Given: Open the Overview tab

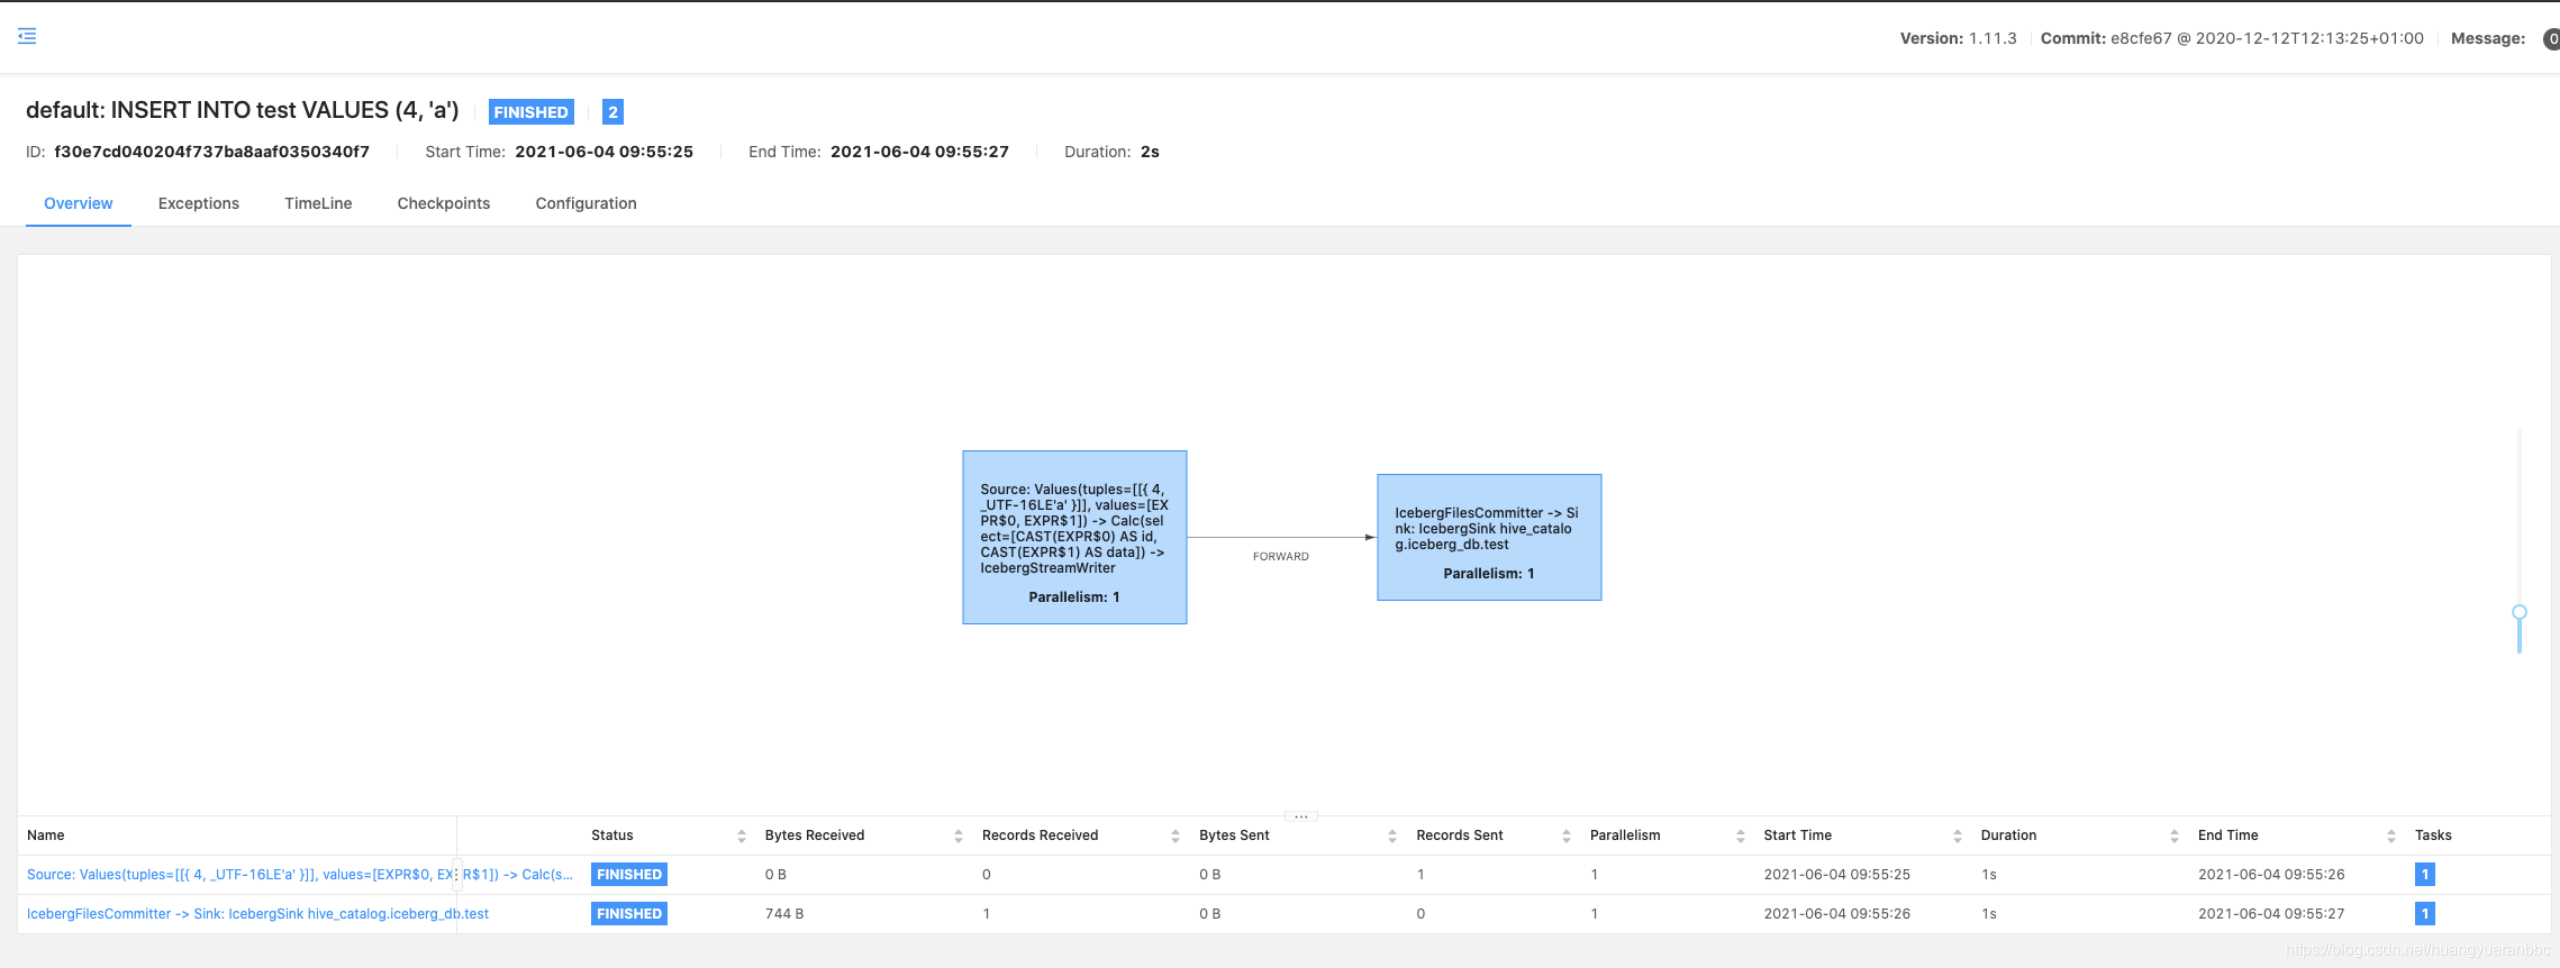Looking at the screenshot, I should click(78, 203).
